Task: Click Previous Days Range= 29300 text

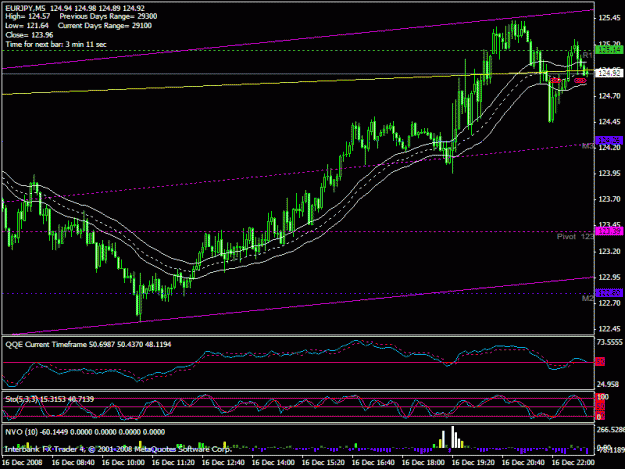Action: pos(108,16)
